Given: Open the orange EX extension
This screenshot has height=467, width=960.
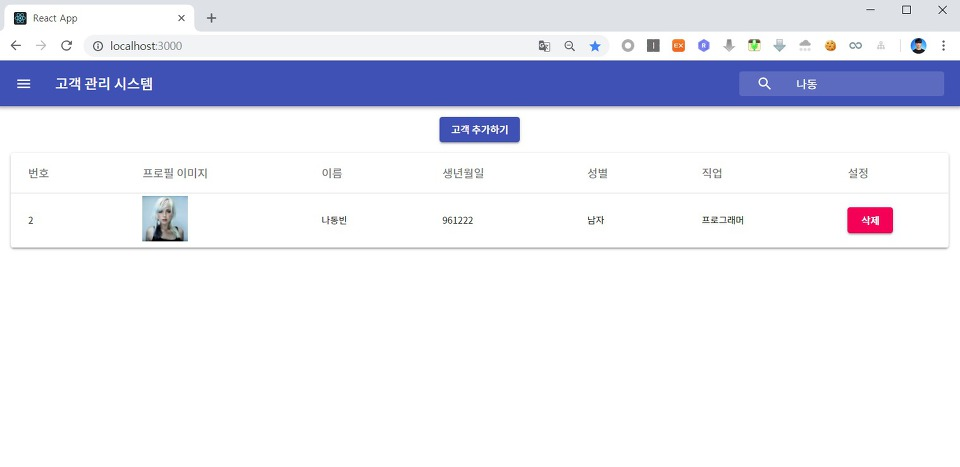Looking at the screenshot, I should pos(679,46).
